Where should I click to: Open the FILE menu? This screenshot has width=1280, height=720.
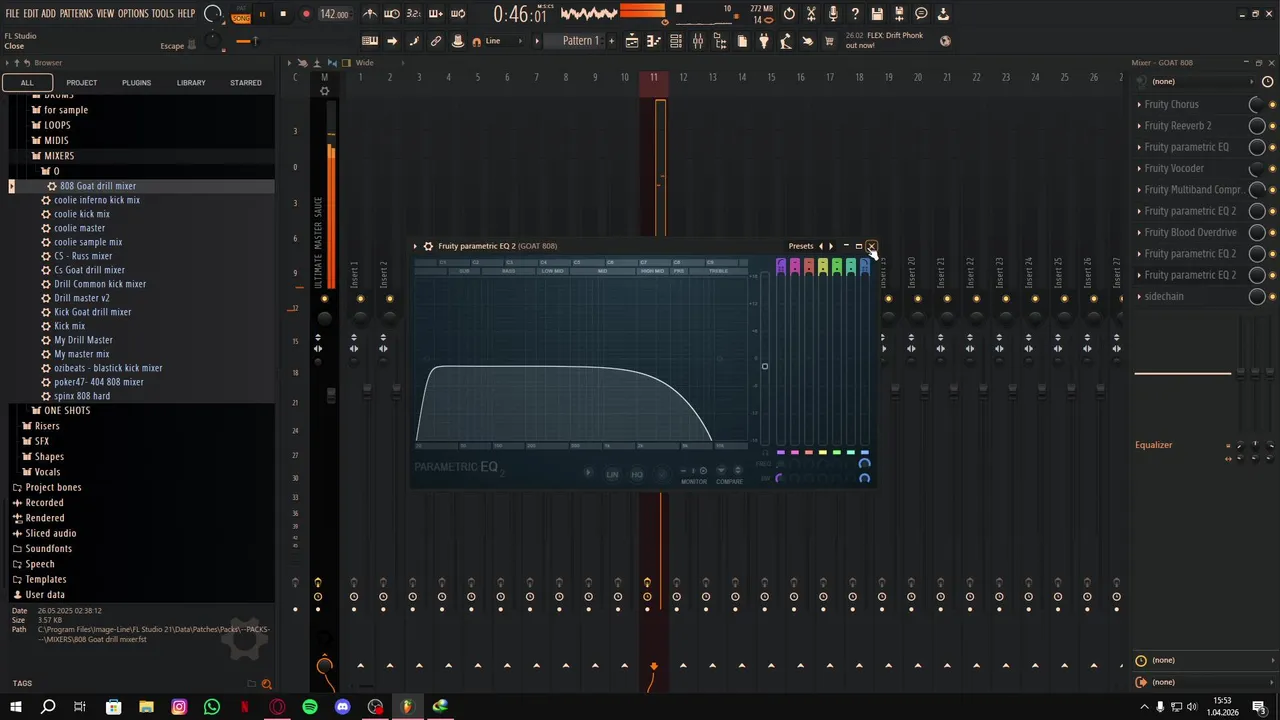(12, 14)
